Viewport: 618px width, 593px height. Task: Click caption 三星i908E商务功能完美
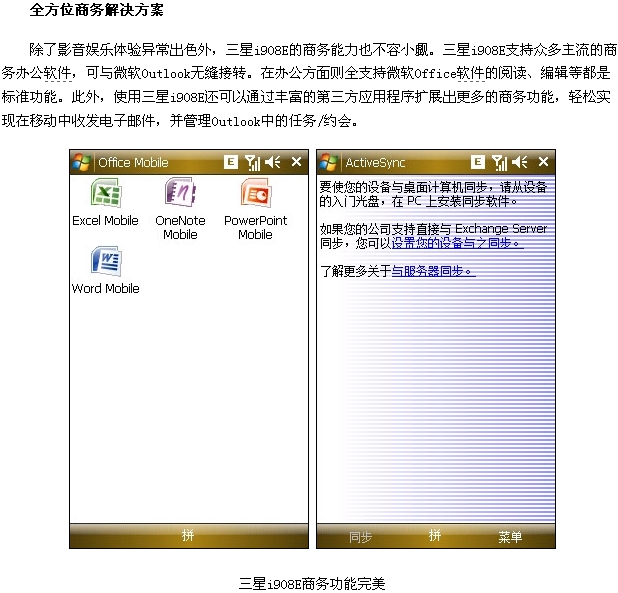[312, 584]
